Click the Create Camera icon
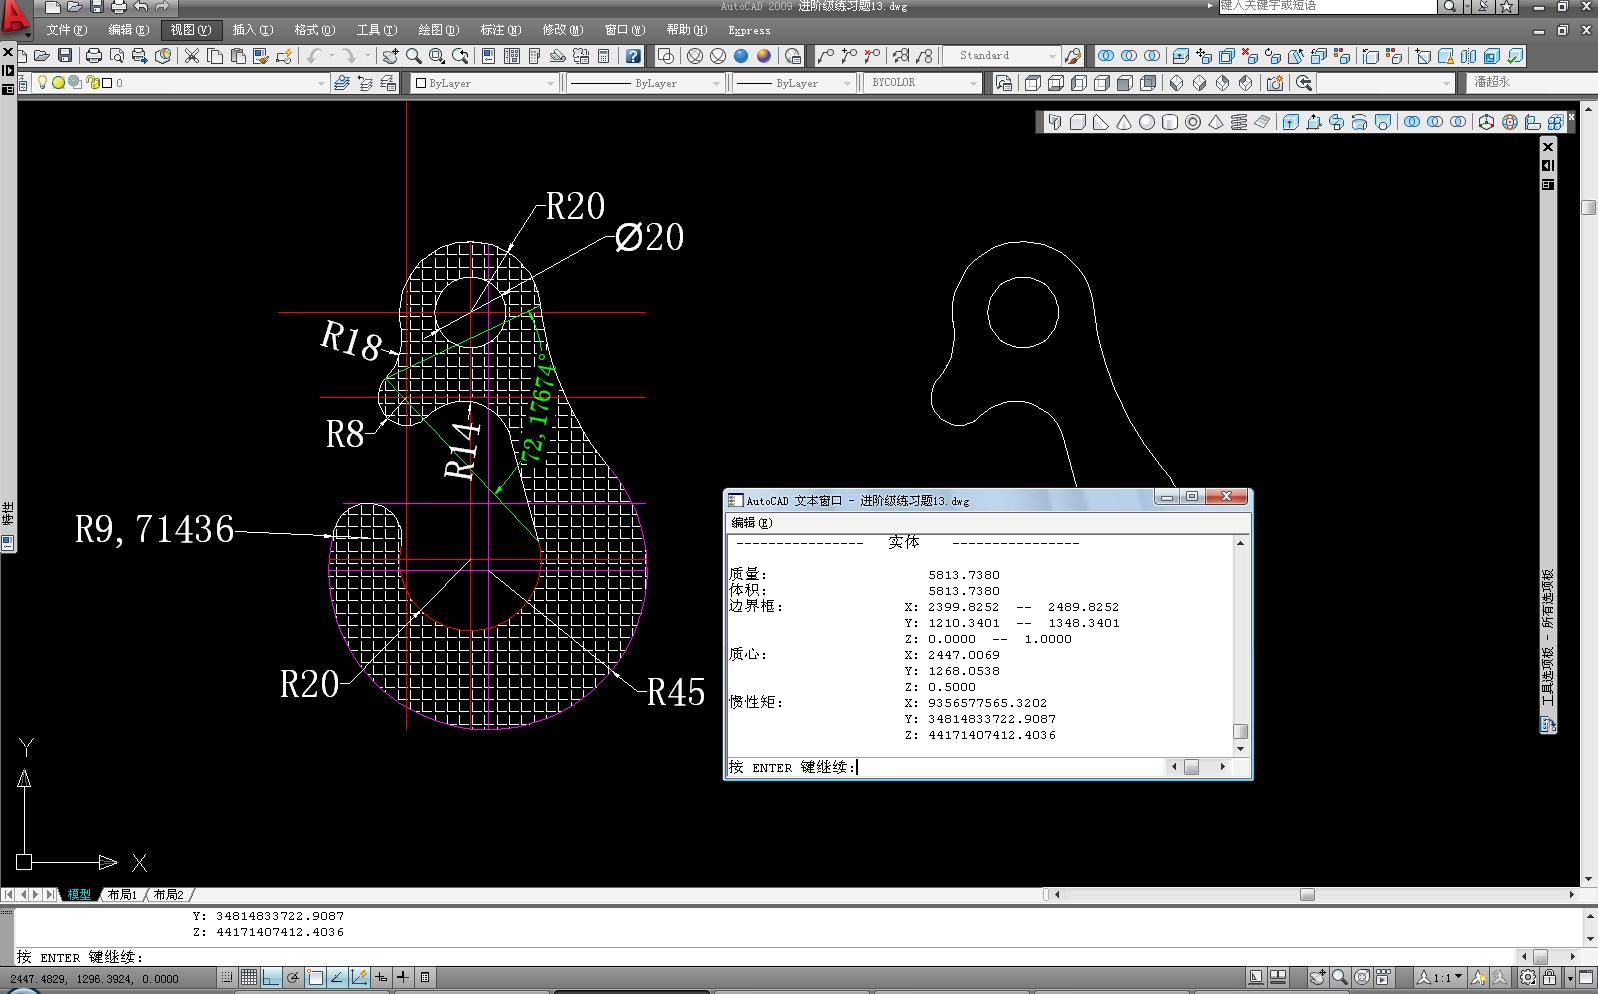This screenshot has height=994, width=1598. (x=1275, y=83)
